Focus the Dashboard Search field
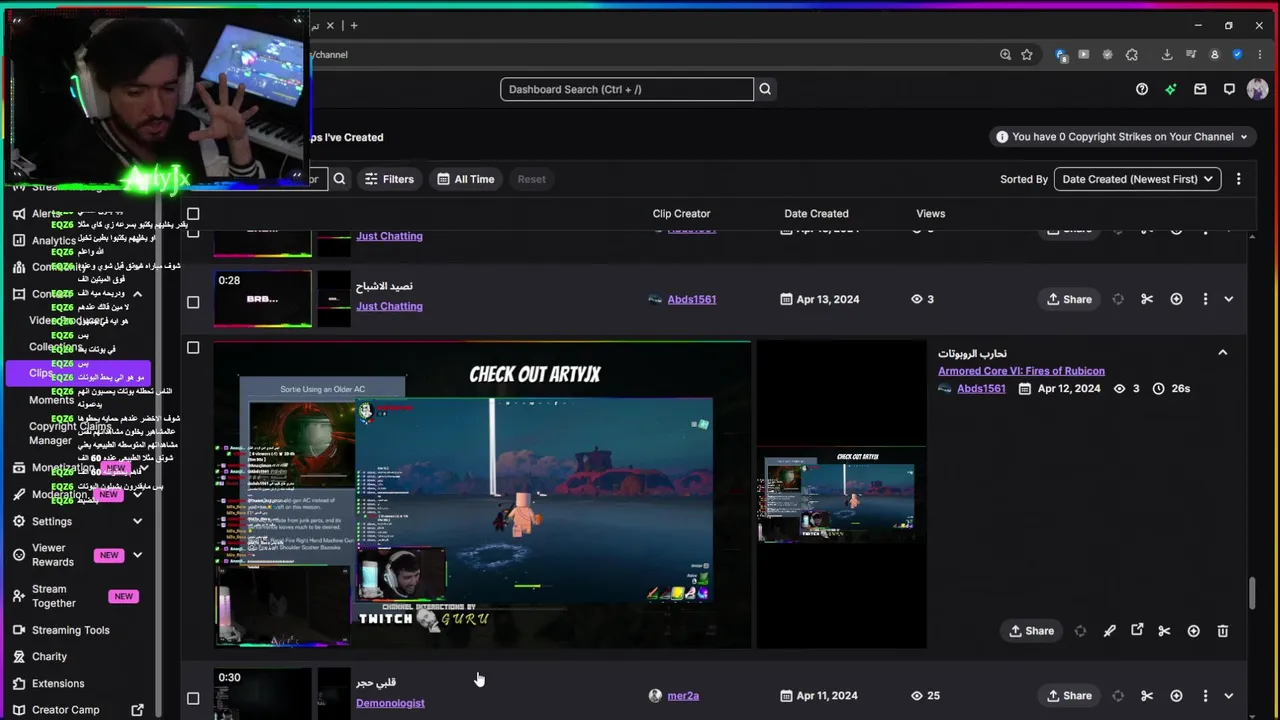The height and width of the screenshot is (720, 1280). 627,89
